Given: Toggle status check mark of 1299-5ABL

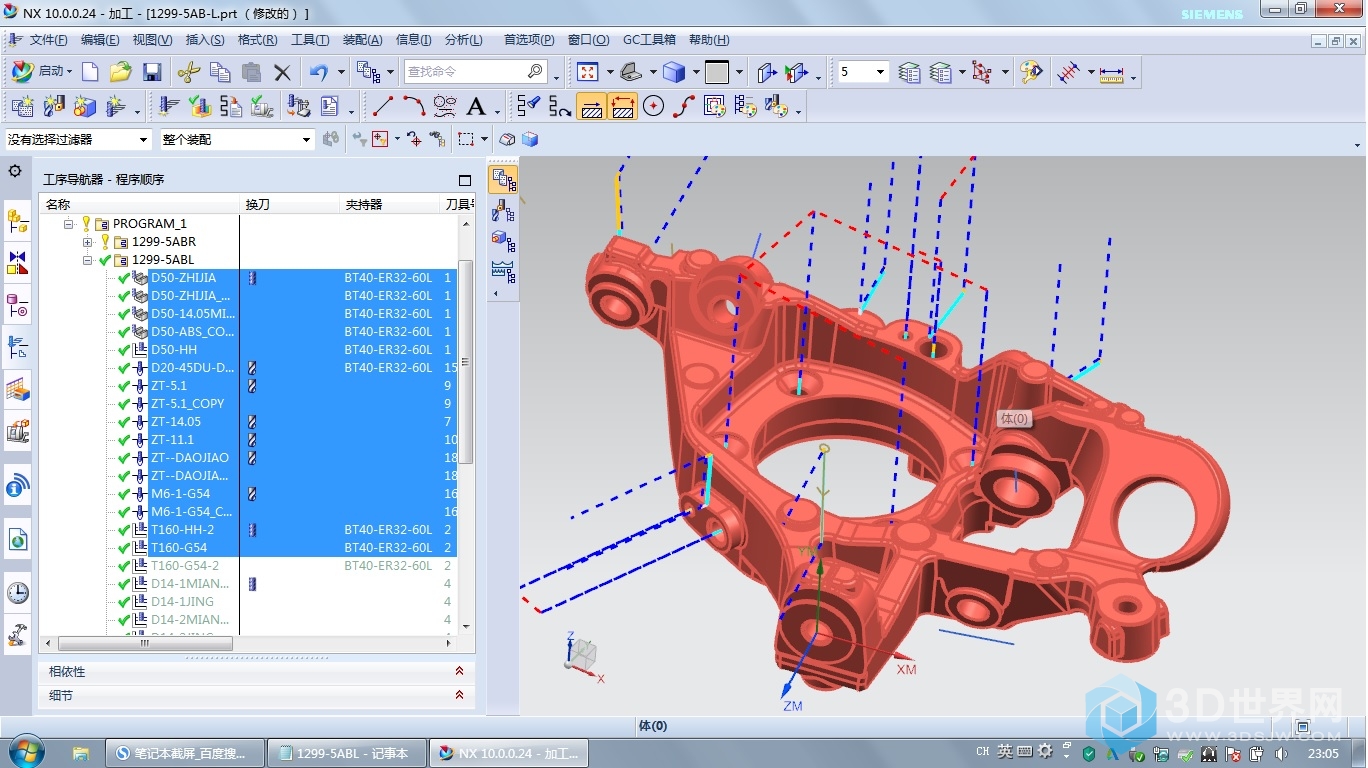Looking at the screenshot, I should pos(105,260).
